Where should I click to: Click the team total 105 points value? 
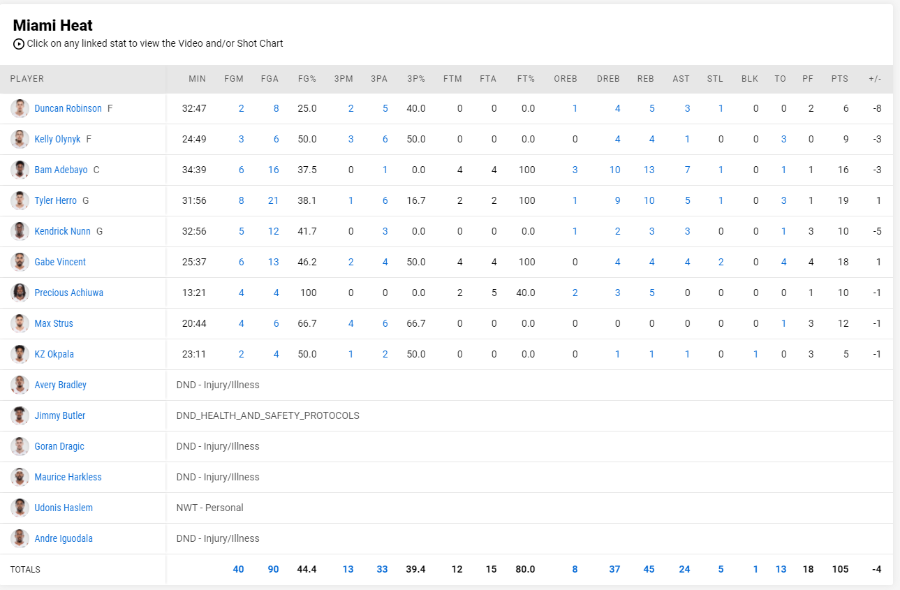point(840,569)
